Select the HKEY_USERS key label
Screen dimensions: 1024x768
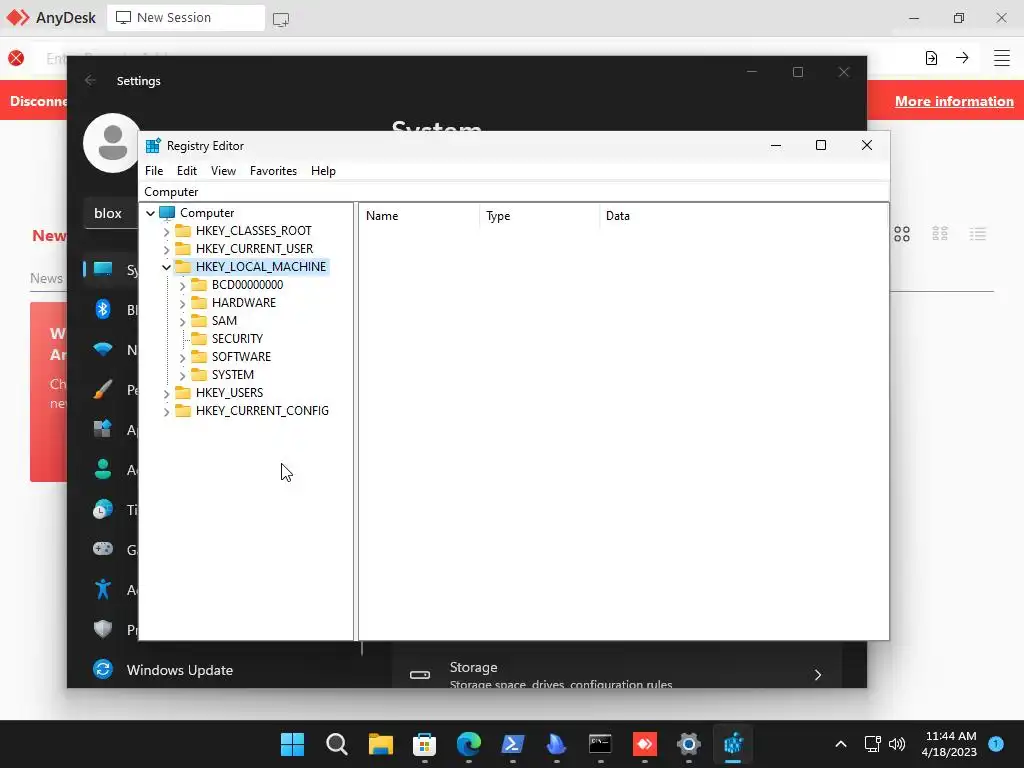(x=229, y=392)
